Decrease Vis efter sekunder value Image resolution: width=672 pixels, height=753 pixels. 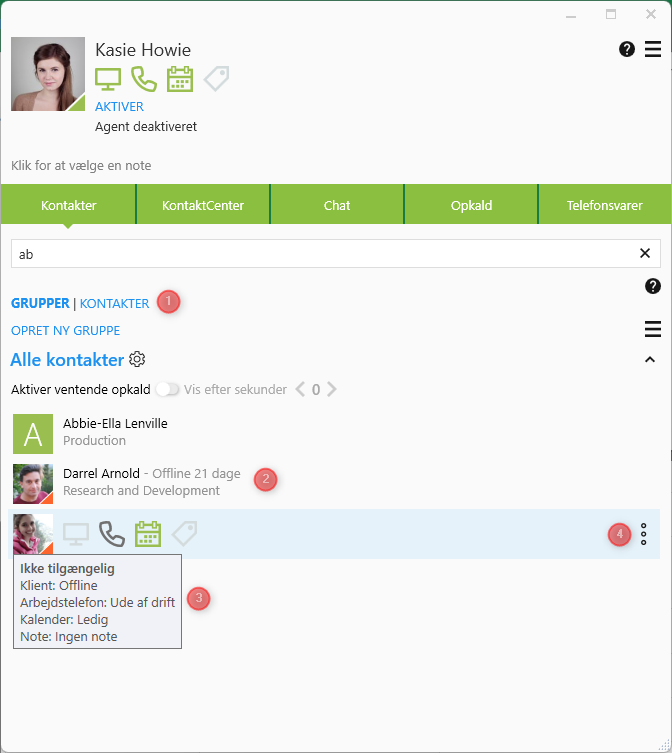coord(300,389)
